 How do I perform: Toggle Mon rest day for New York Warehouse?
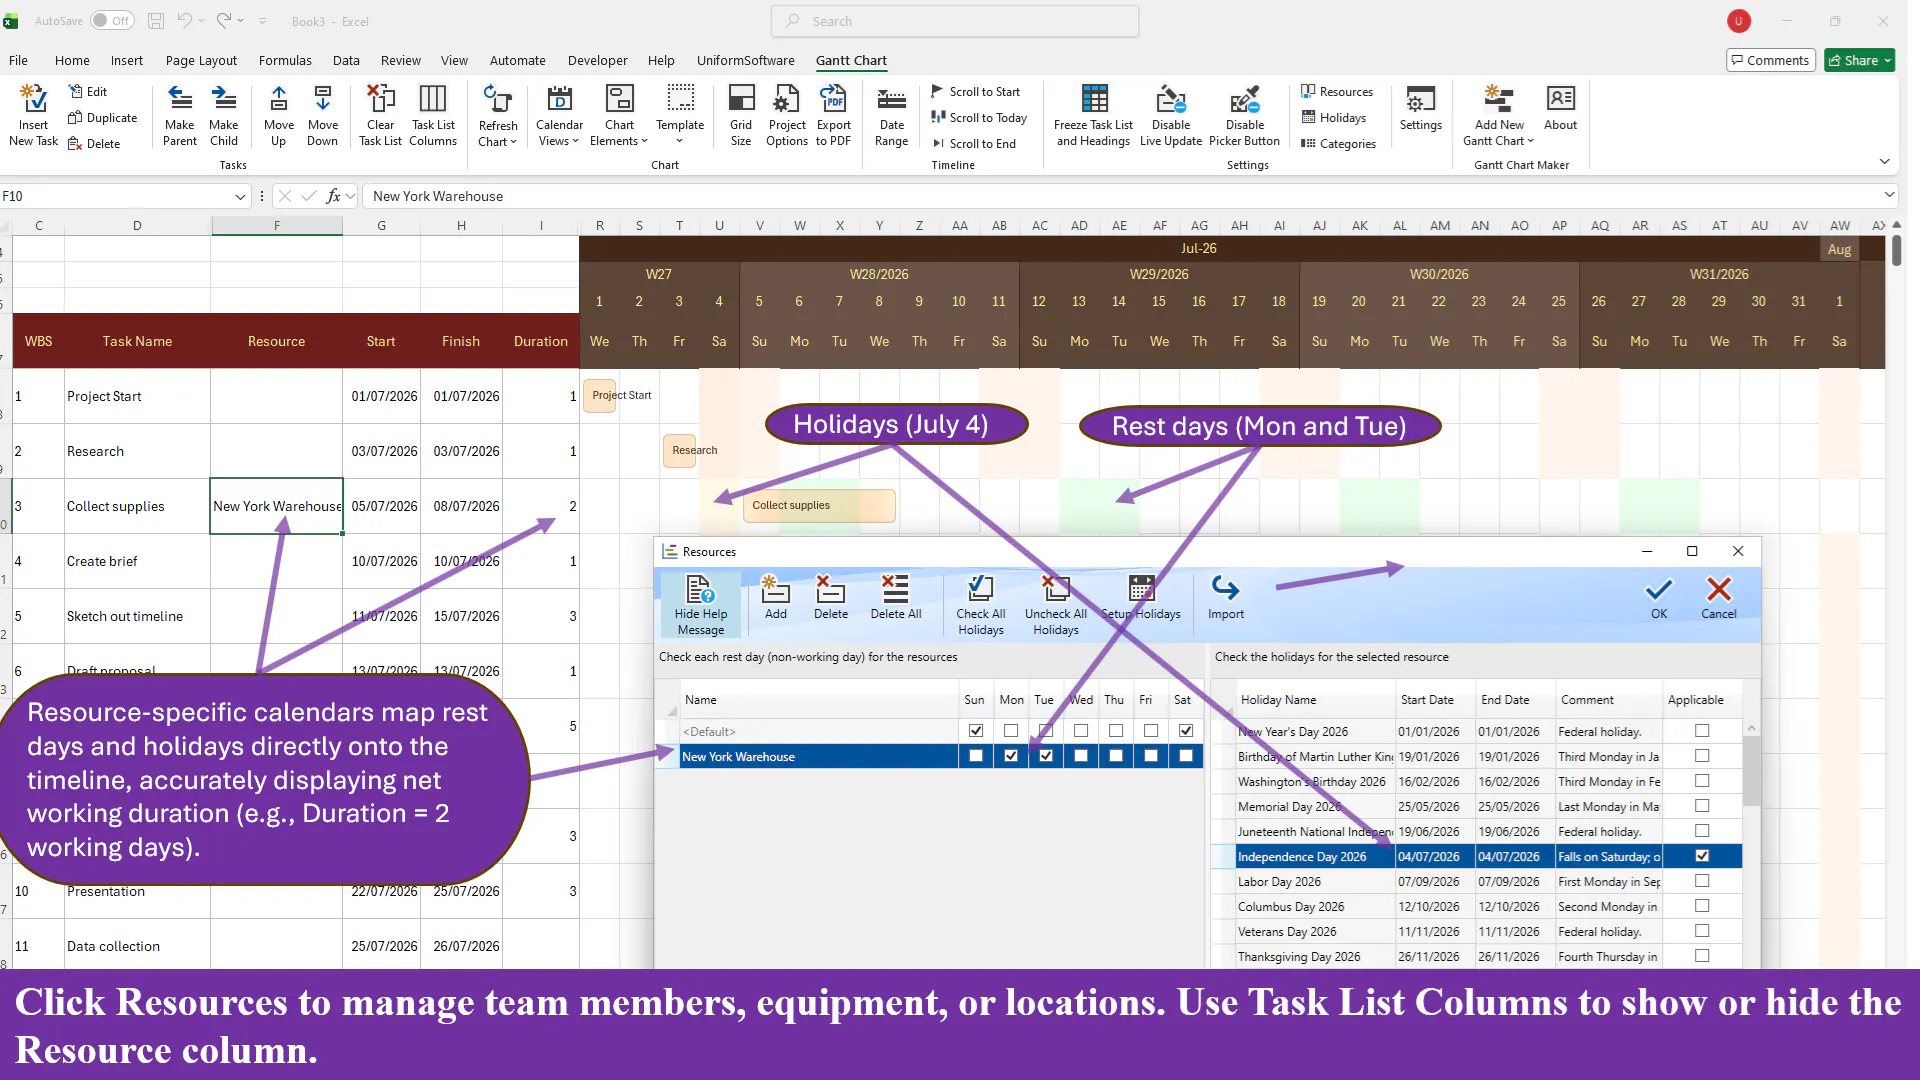coord(1011,756)
